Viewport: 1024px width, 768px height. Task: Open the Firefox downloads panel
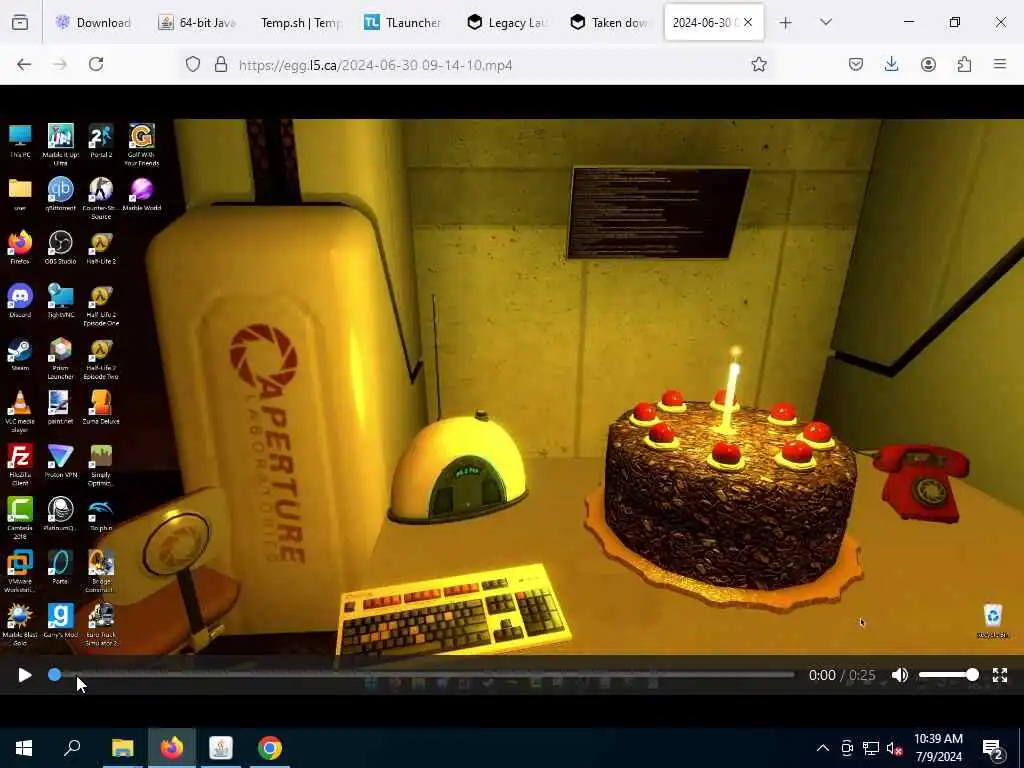[x=891, y=64]
